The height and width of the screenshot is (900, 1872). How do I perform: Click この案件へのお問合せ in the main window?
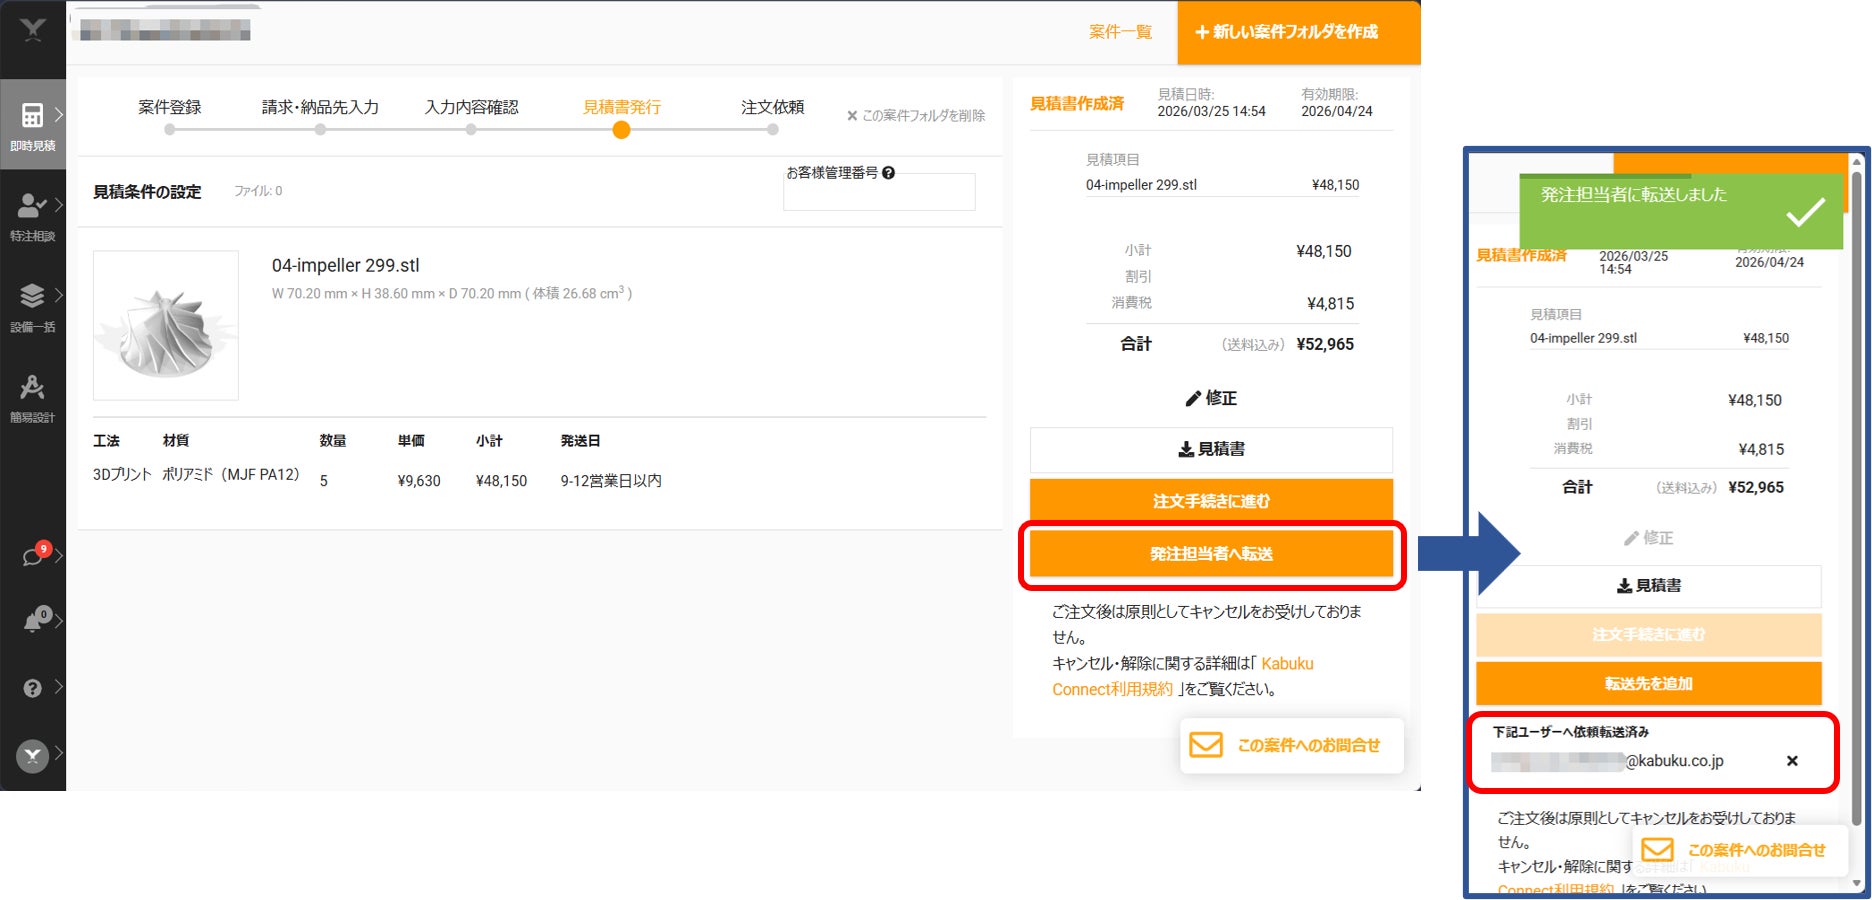coord(1292,745)
